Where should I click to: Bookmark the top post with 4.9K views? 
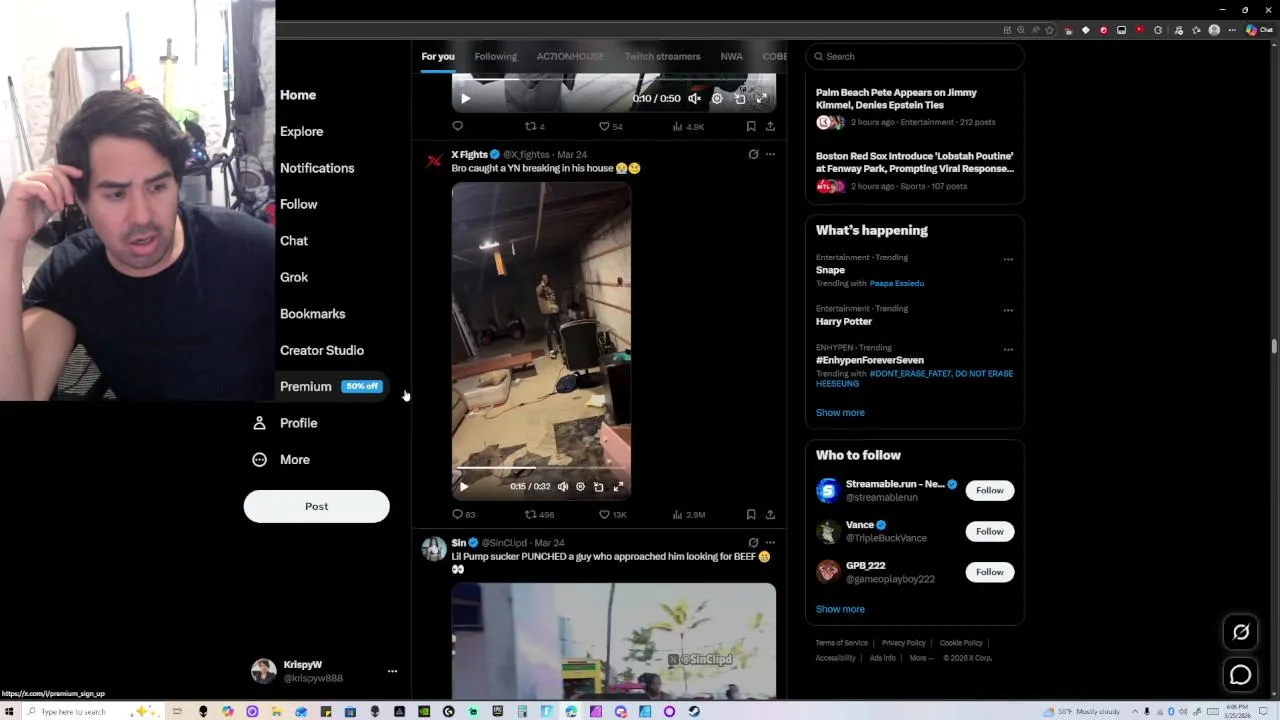[751, 126]
